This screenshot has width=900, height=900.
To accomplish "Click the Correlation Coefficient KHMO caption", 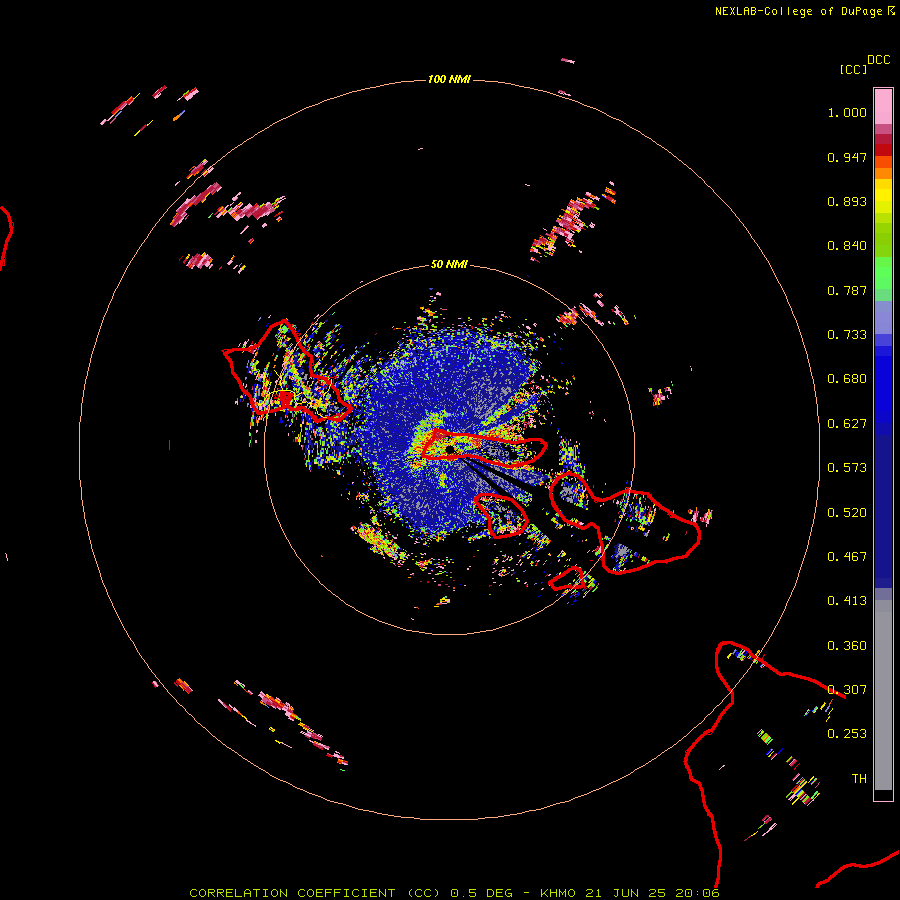I will (454, 893).
